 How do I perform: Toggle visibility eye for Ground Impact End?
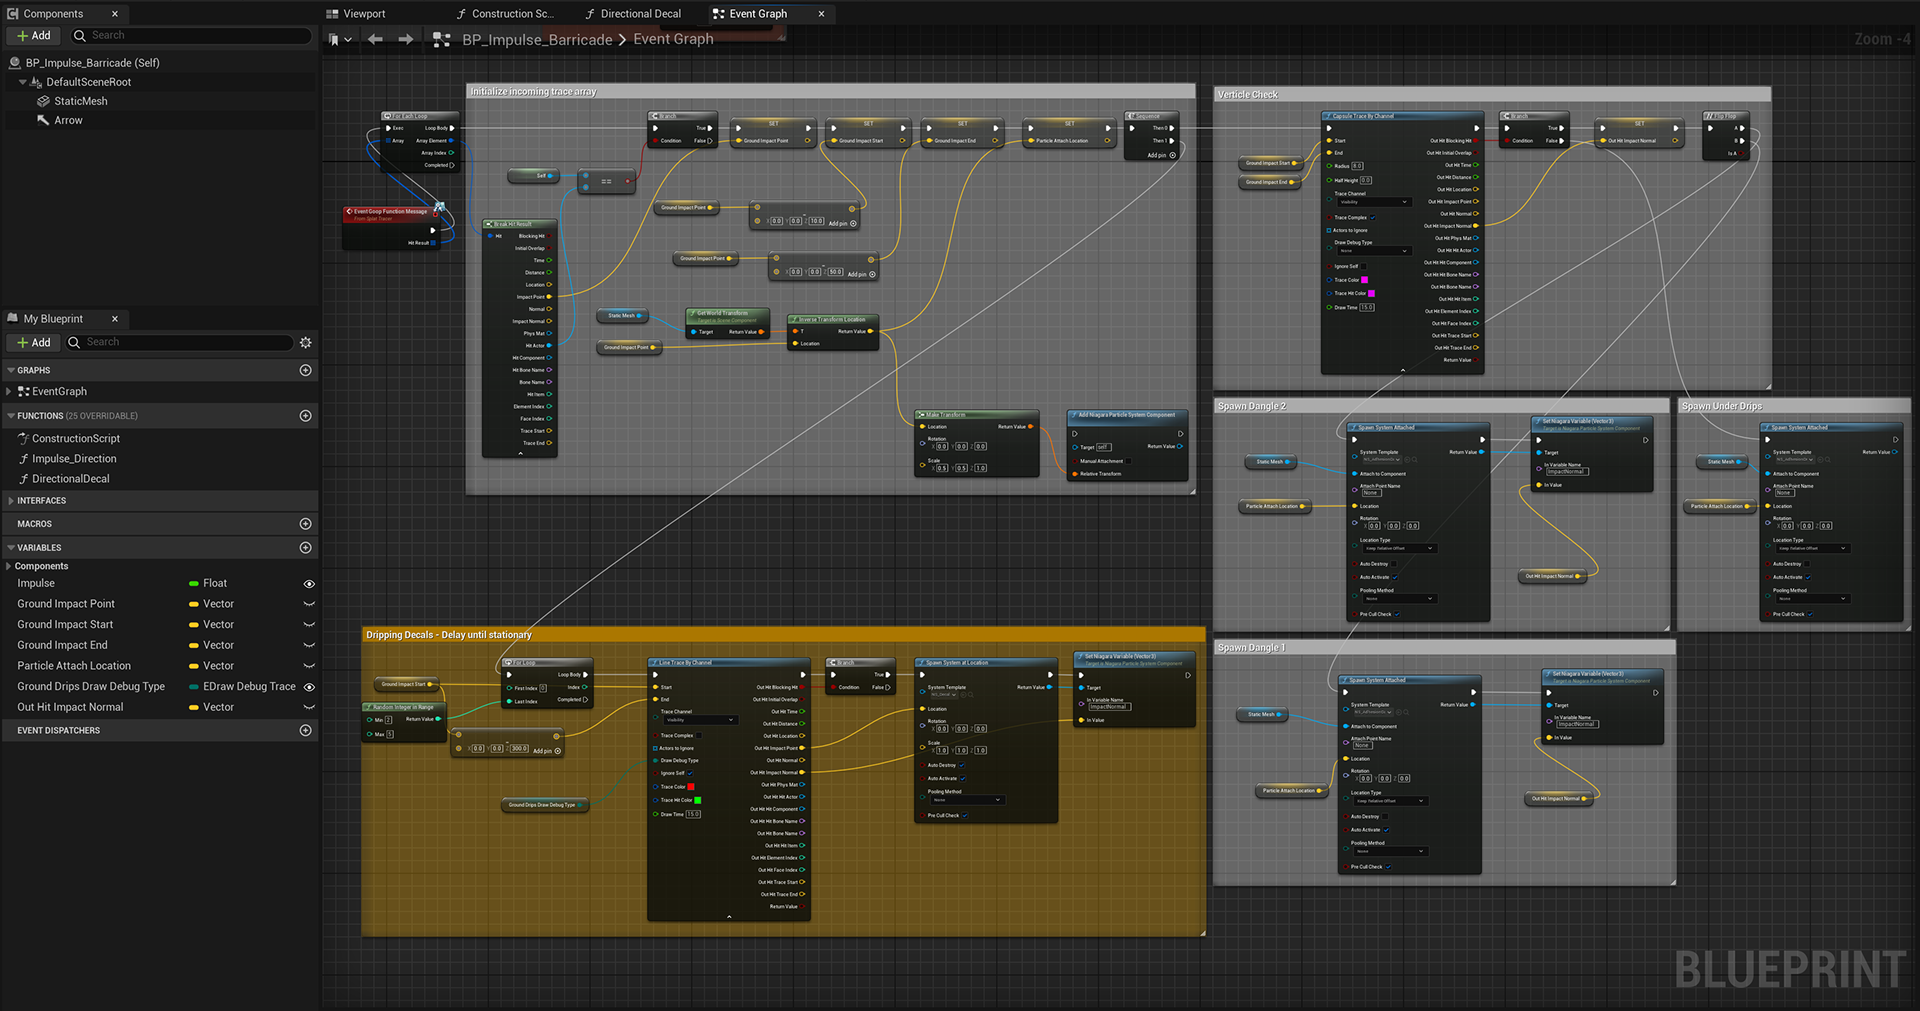pos(309,645)
